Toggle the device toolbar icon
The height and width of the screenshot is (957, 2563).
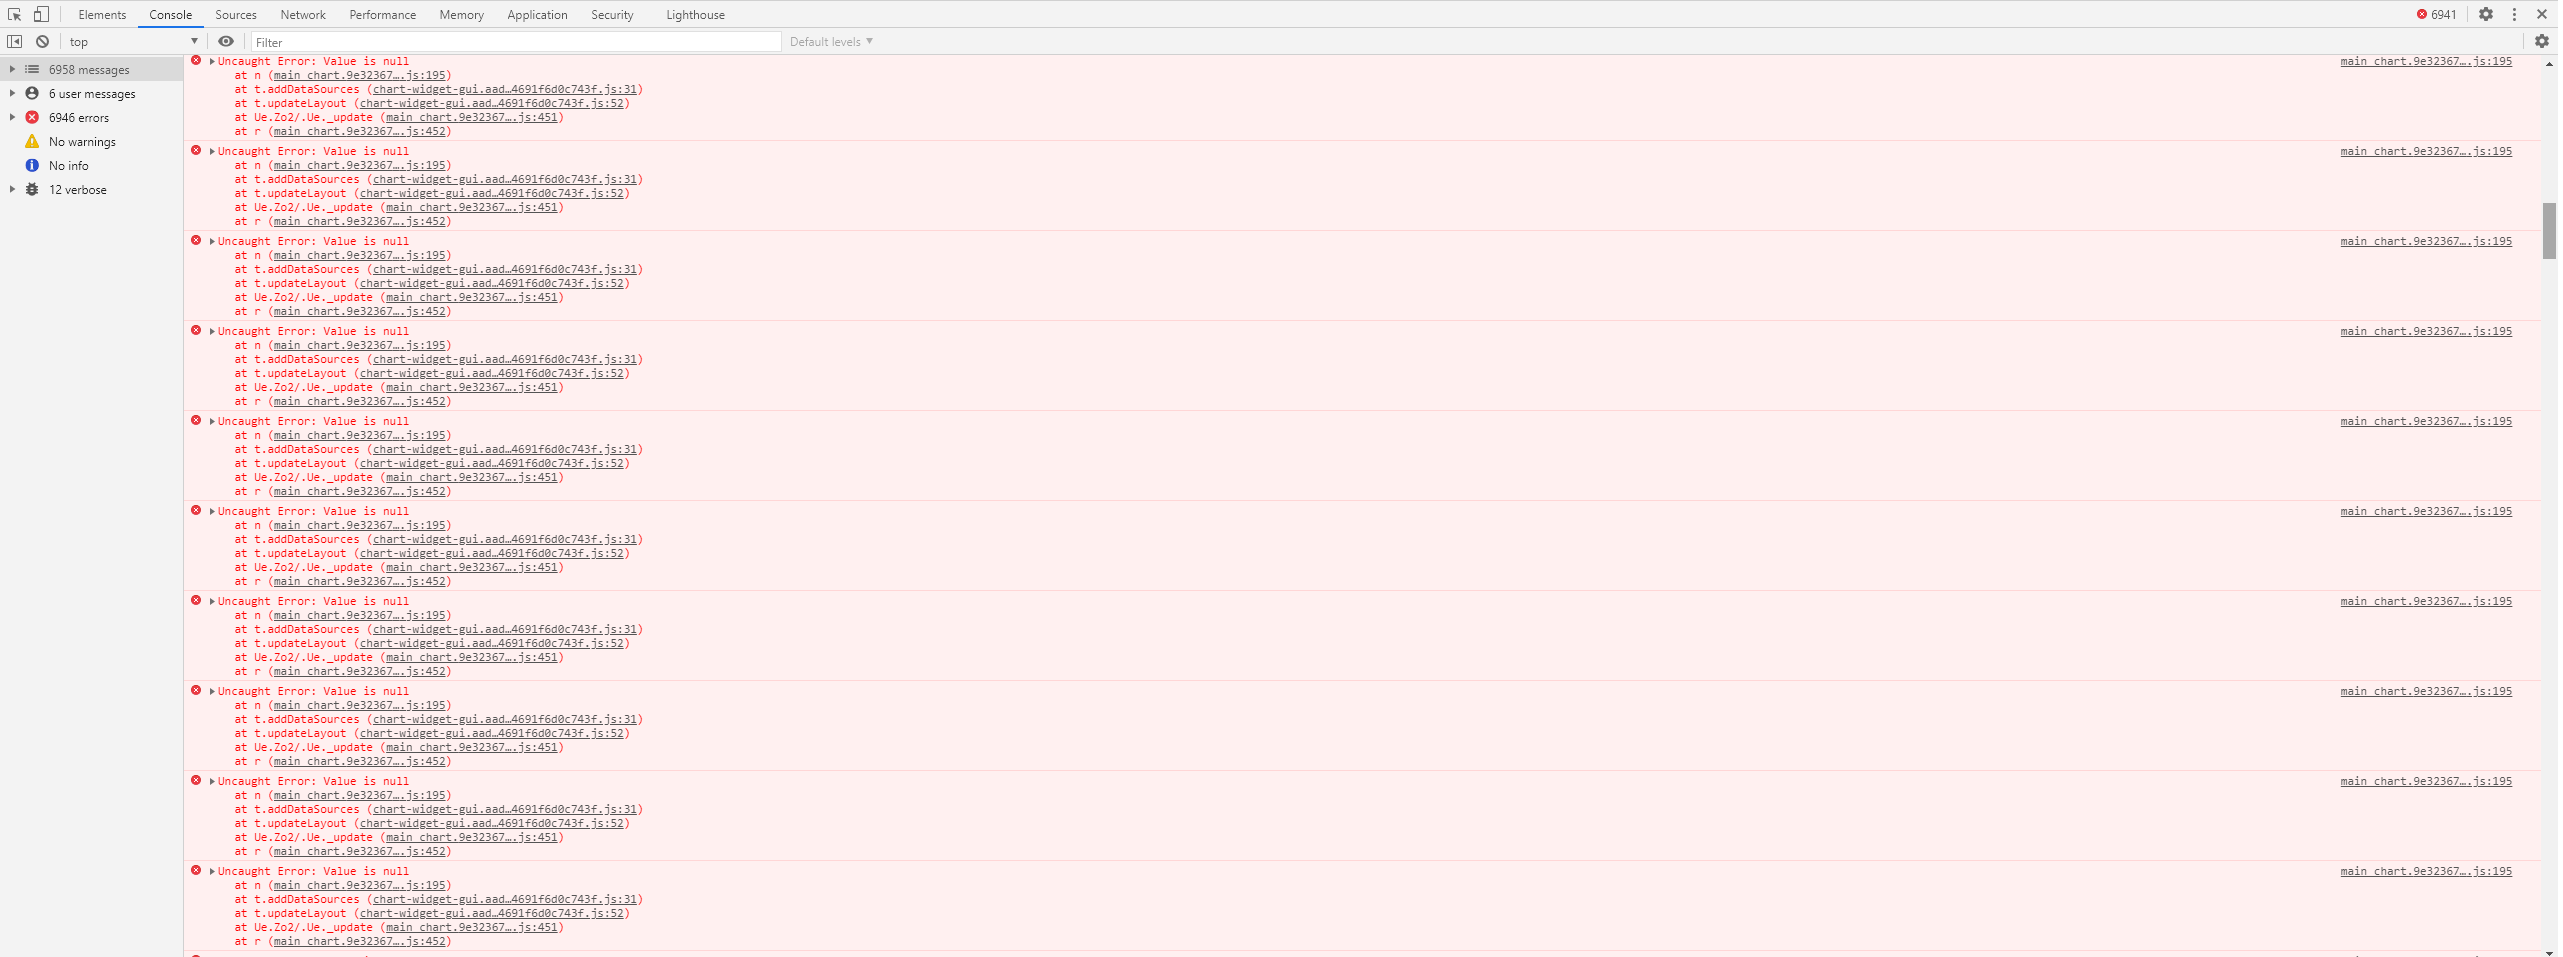tap(41, 14)
